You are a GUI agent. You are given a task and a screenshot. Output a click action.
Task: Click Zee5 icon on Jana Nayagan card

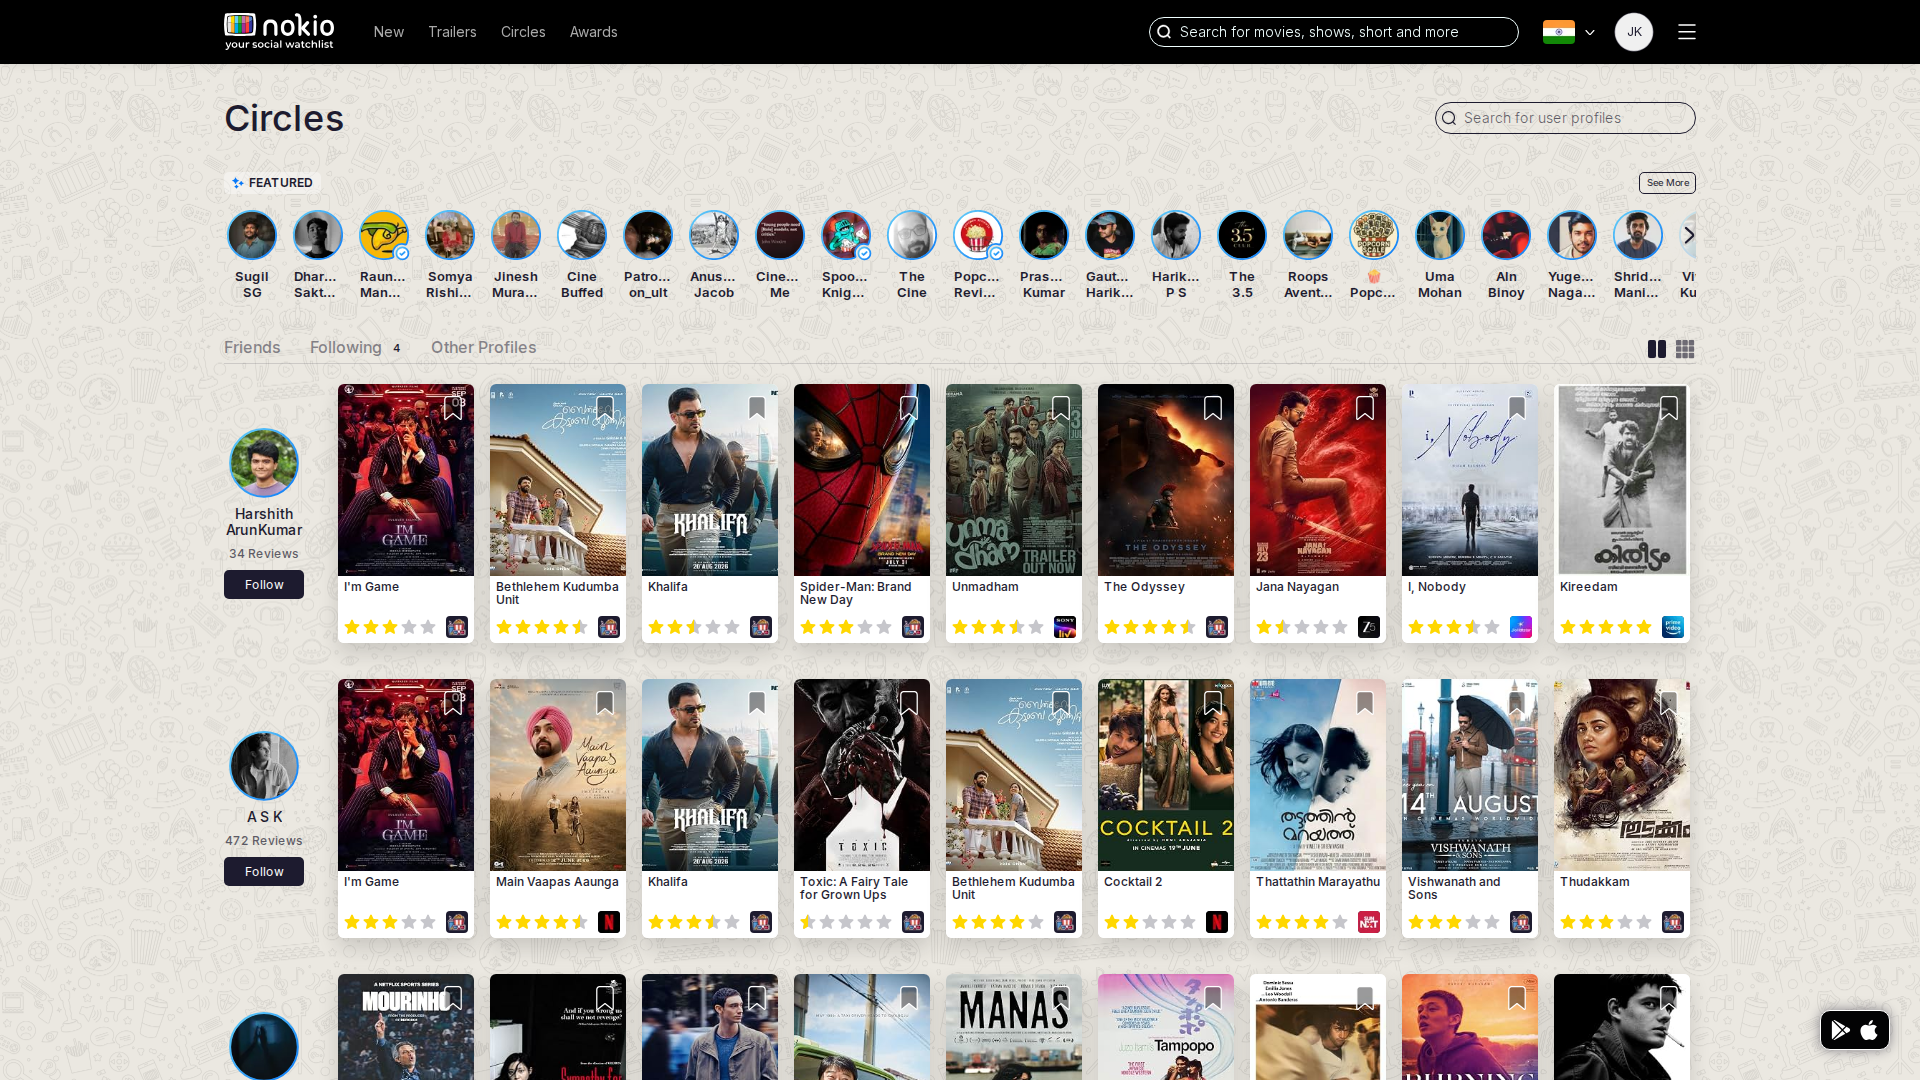(x=1369, y=627)
